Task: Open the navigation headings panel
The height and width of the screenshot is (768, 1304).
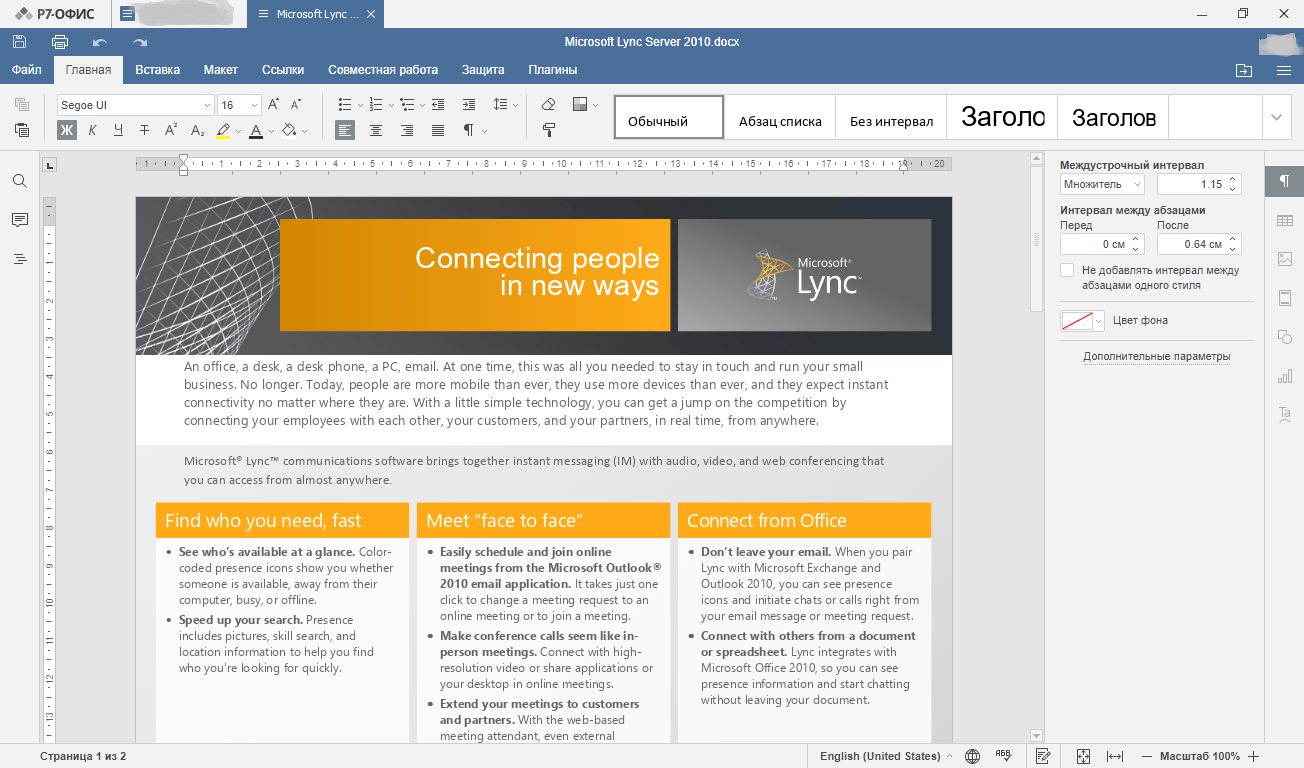Action: click(20, 259)
